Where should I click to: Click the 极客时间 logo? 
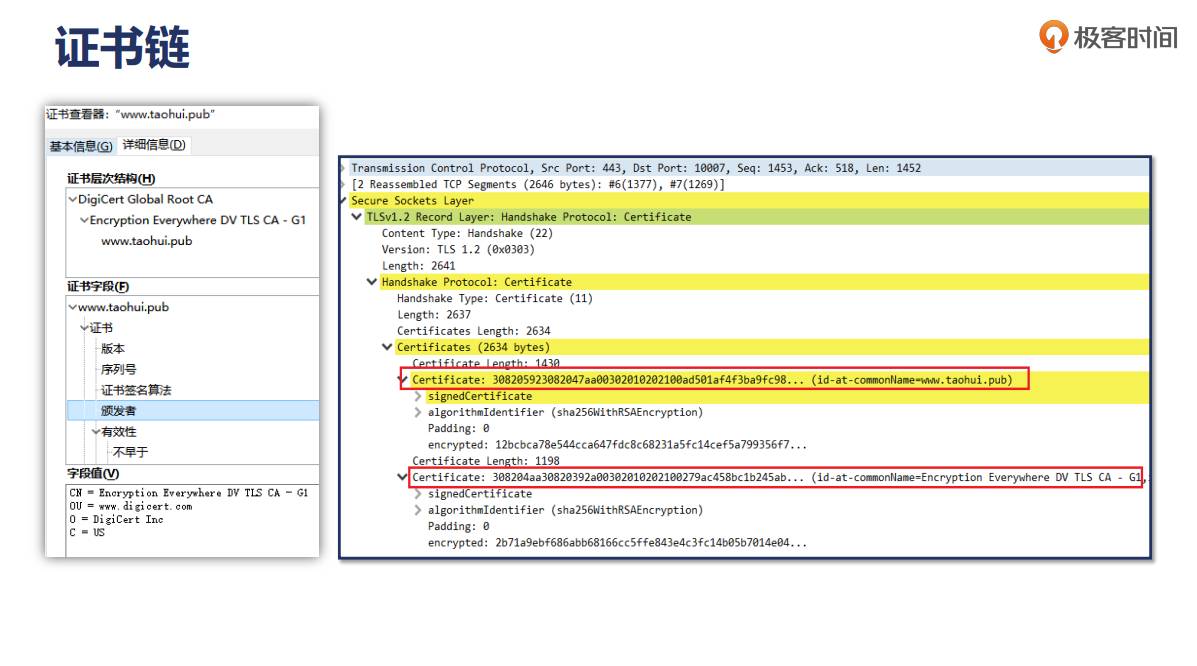pos(1108,37)
